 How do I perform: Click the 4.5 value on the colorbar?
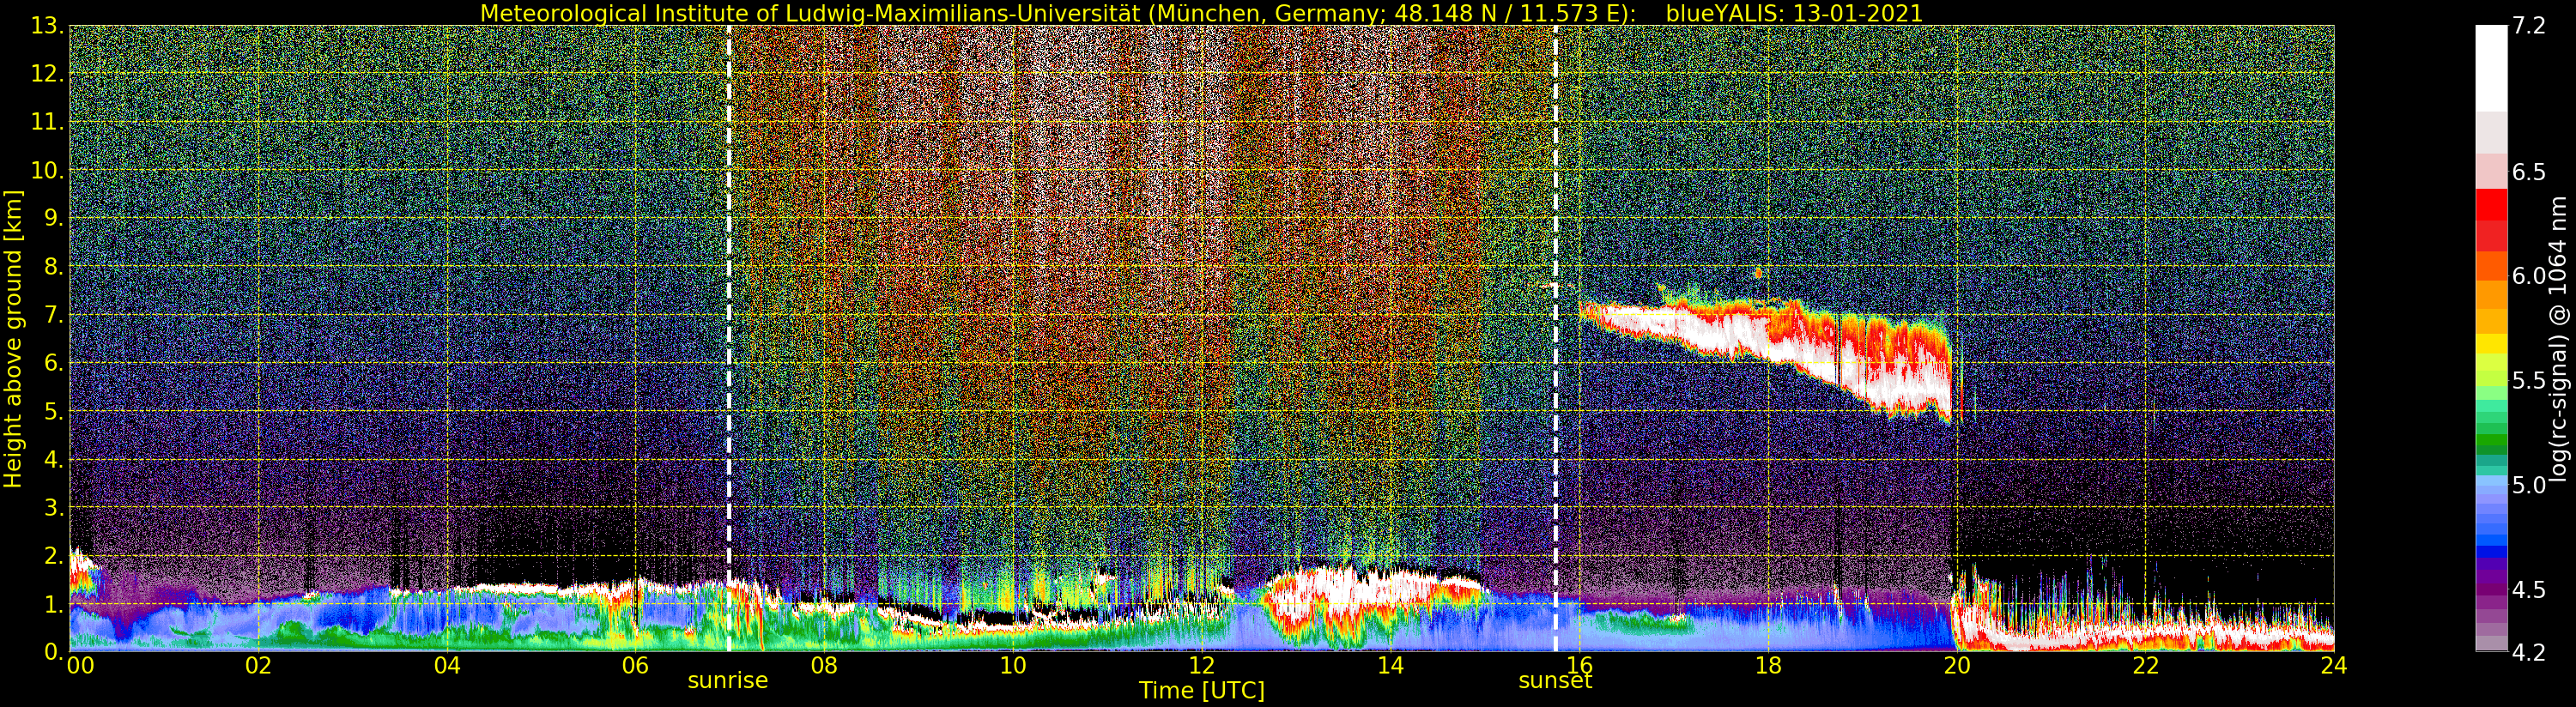(x=2529, y=590)
